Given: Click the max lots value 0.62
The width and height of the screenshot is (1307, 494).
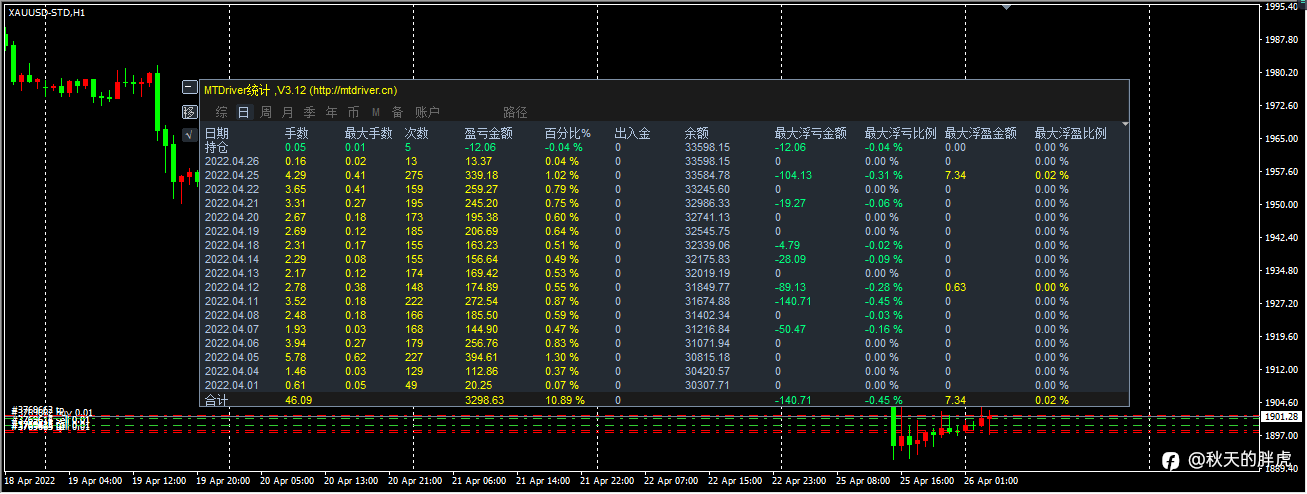Looking at the screenshot, I should [x=355, y=357].
